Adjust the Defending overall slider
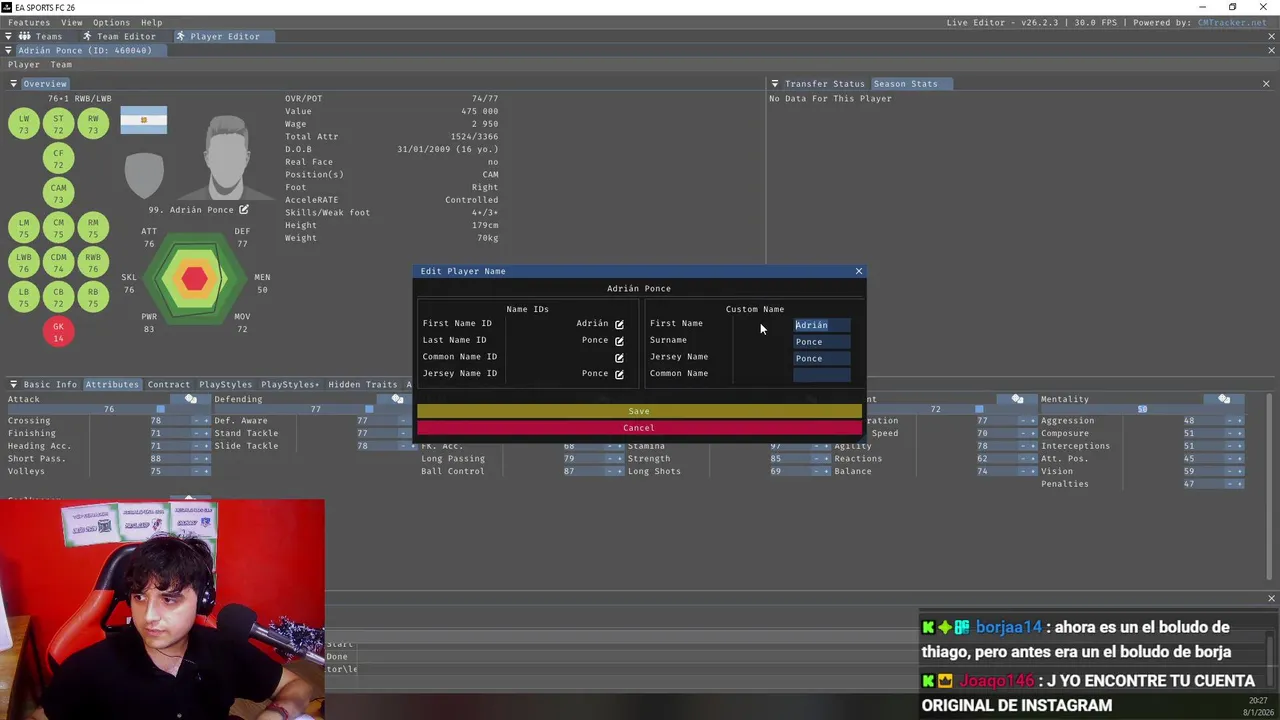Viewport: 1280px width, 720px height. pyautogui.click(x=315, y=409)
